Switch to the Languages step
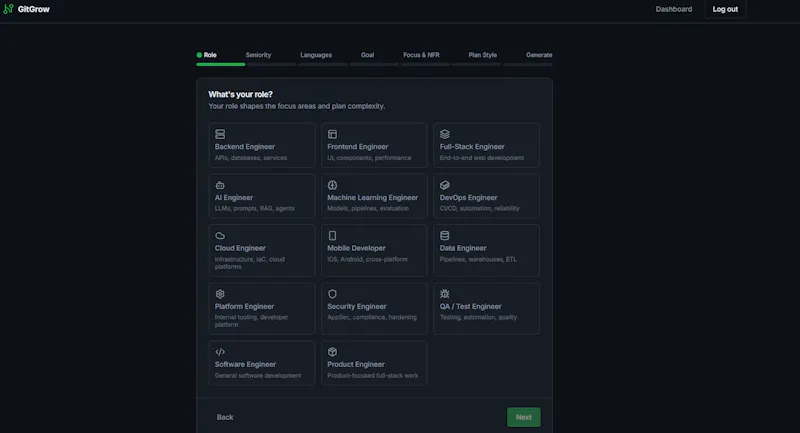Image resolution: width=800 pixels, height=433 pixels. click(x=316, y=55)
